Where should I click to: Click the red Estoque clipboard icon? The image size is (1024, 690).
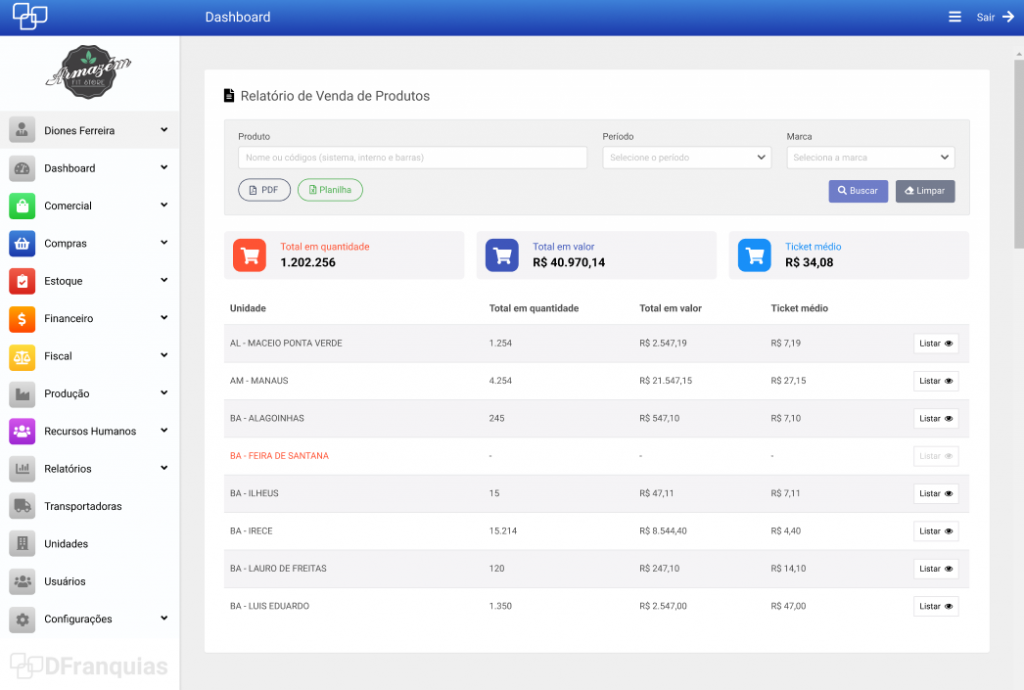tap(22, 281)
